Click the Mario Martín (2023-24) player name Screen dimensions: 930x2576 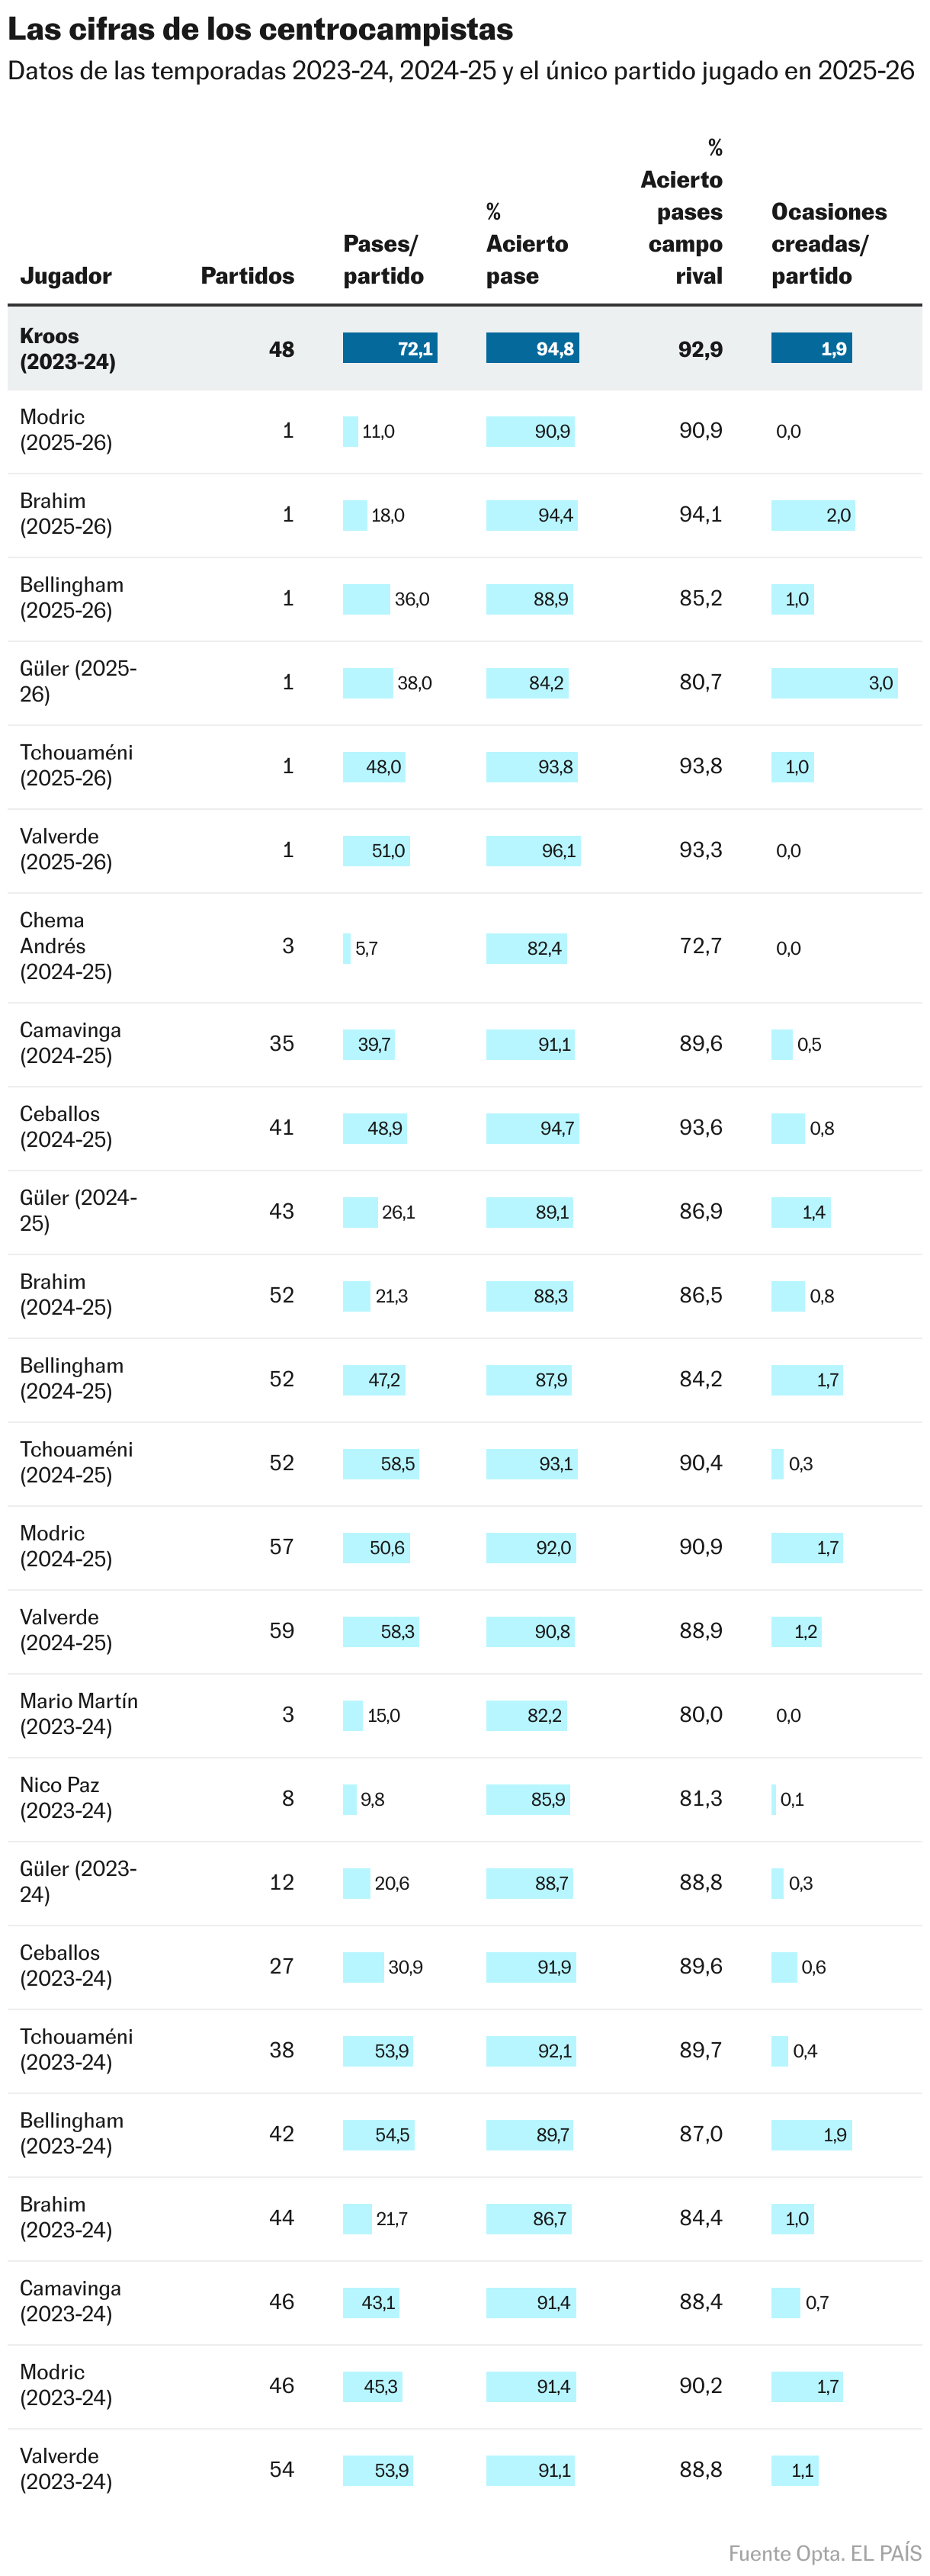(79, 1714)
